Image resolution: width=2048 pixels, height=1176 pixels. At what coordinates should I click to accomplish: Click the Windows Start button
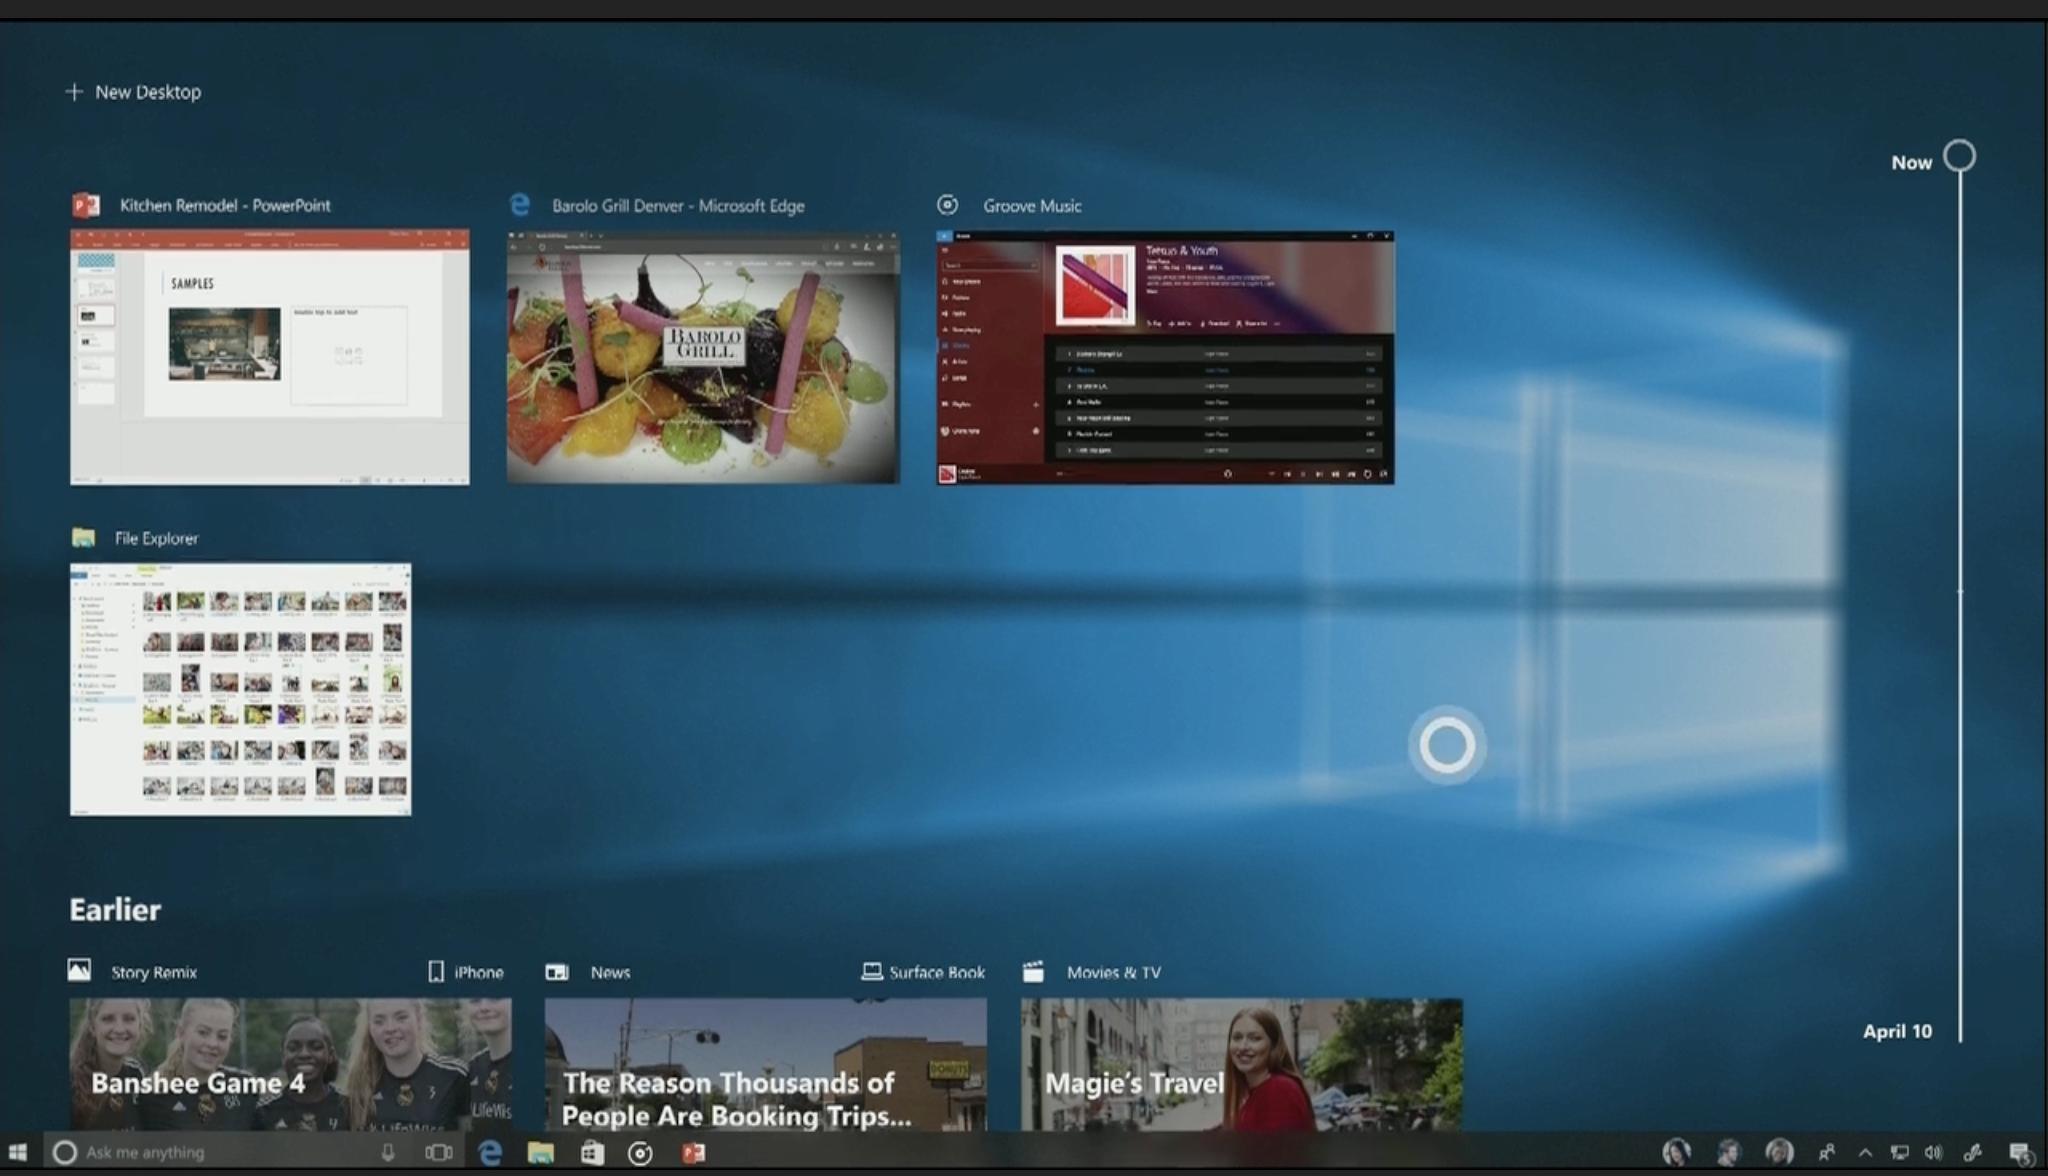coord(17,1153)
